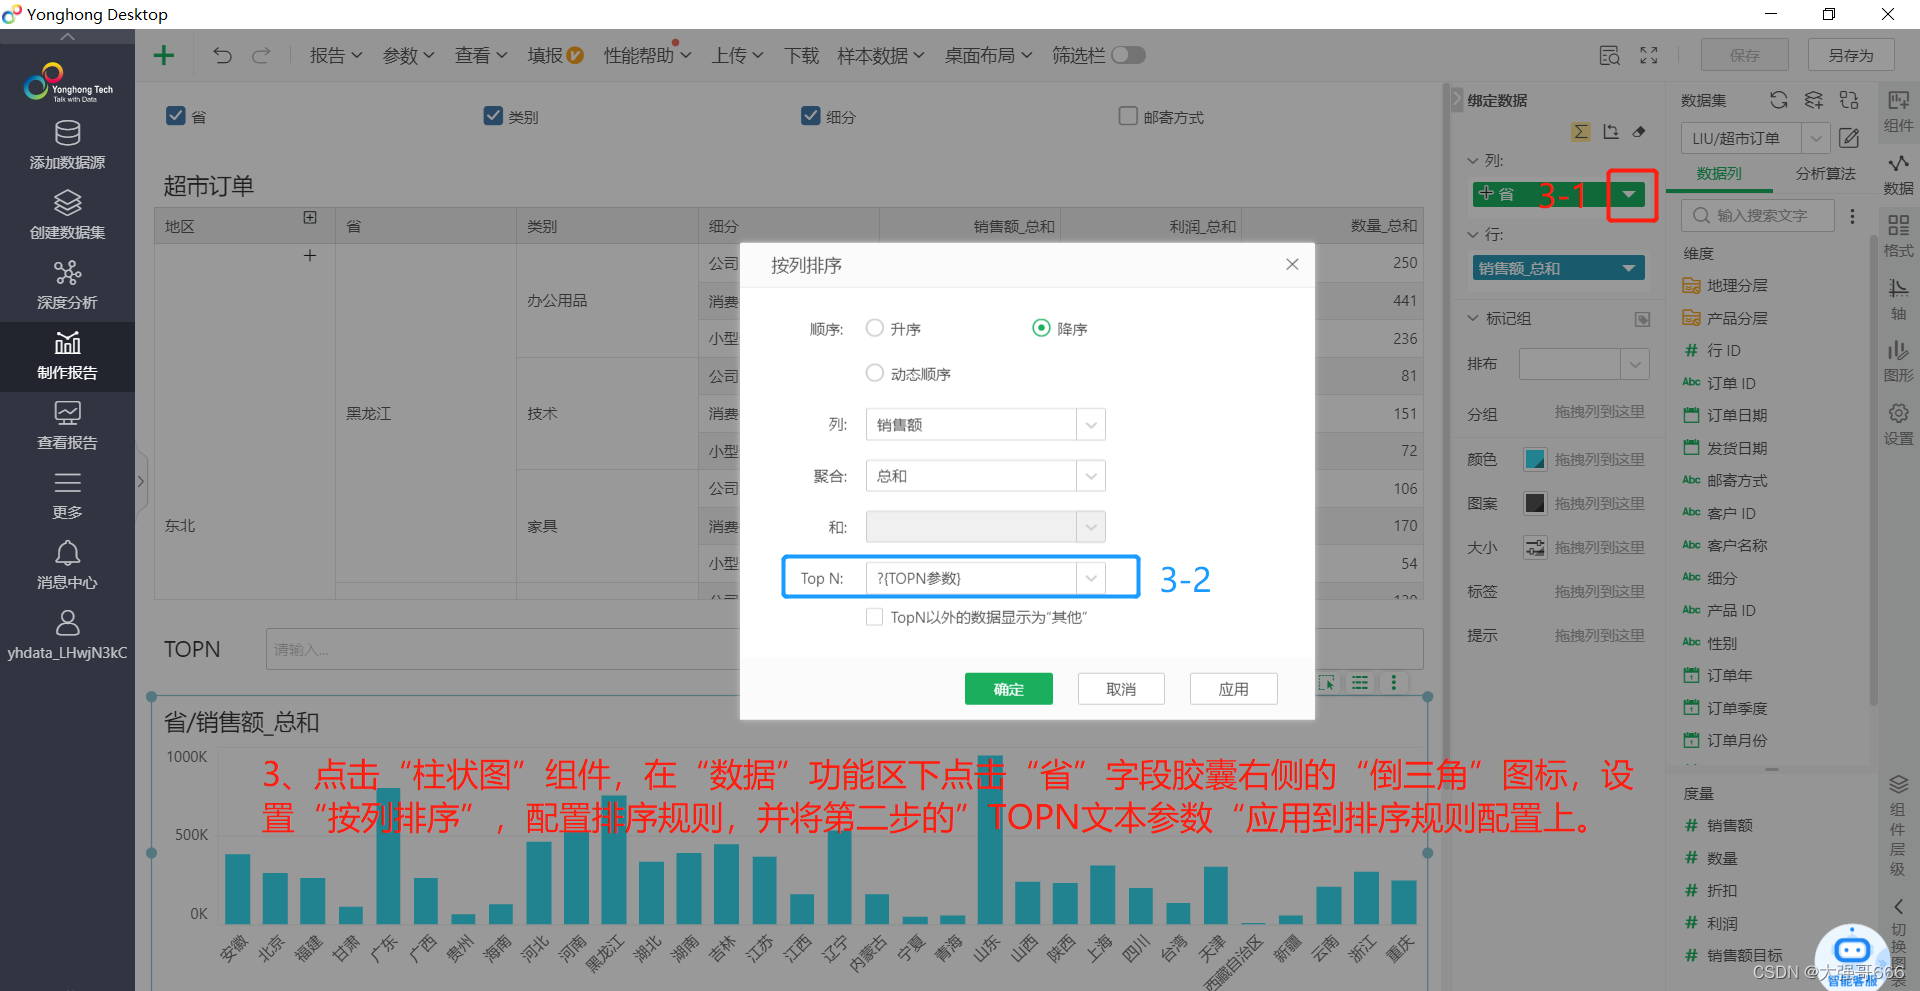Screen dimensions: 1920x991
Task: Select the 降序 radio button
Action: click(x=1041, y=328)
